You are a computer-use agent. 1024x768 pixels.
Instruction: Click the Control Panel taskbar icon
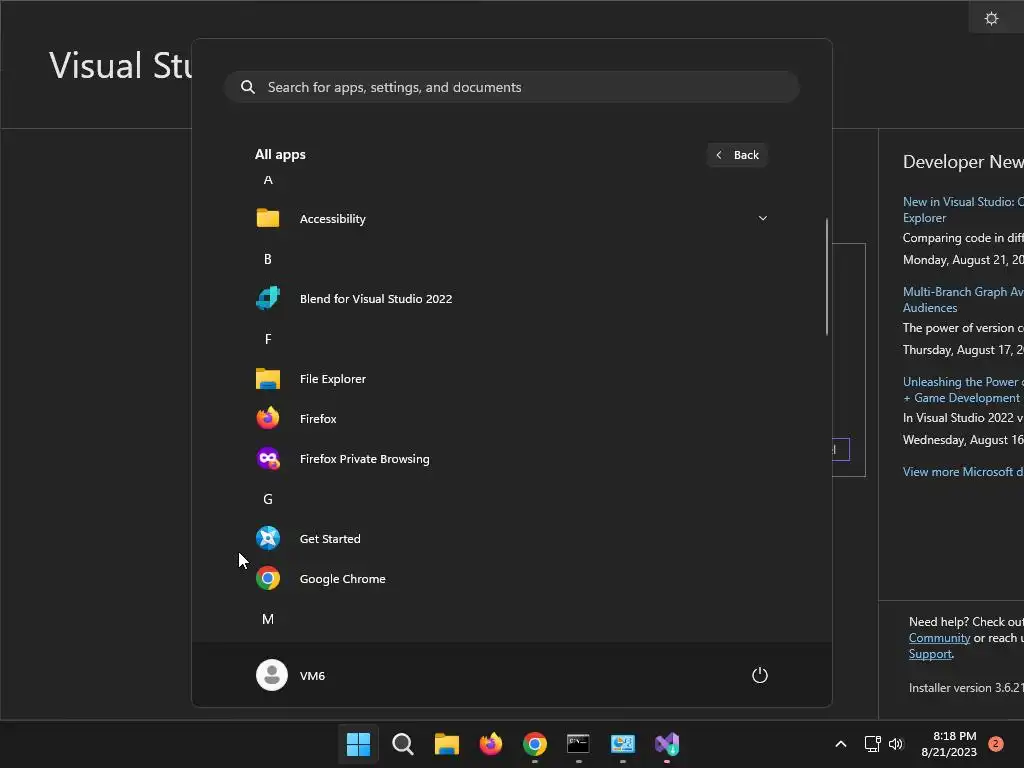(622, 744)
